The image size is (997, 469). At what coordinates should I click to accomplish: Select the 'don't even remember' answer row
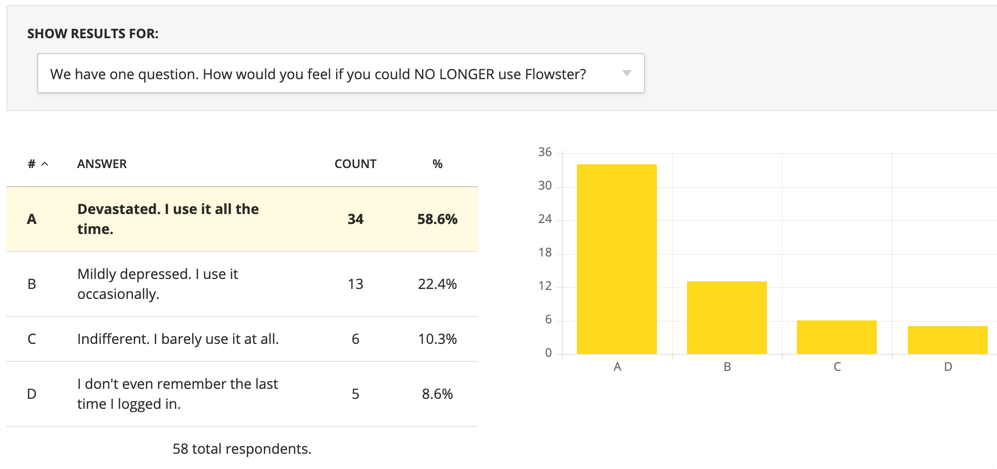(242, 394)
